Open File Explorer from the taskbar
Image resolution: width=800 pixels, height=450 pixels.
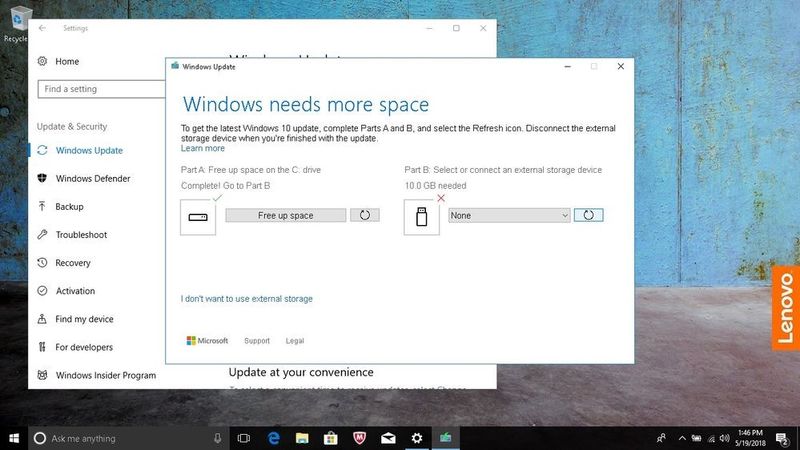pyautogui.click(x=302, y=438)
